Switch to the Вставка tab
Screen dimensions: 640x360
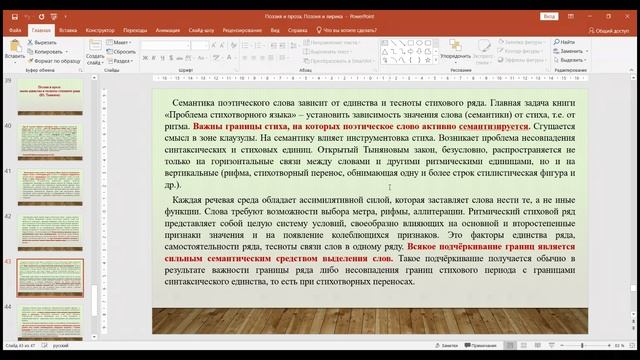point(68,30)
